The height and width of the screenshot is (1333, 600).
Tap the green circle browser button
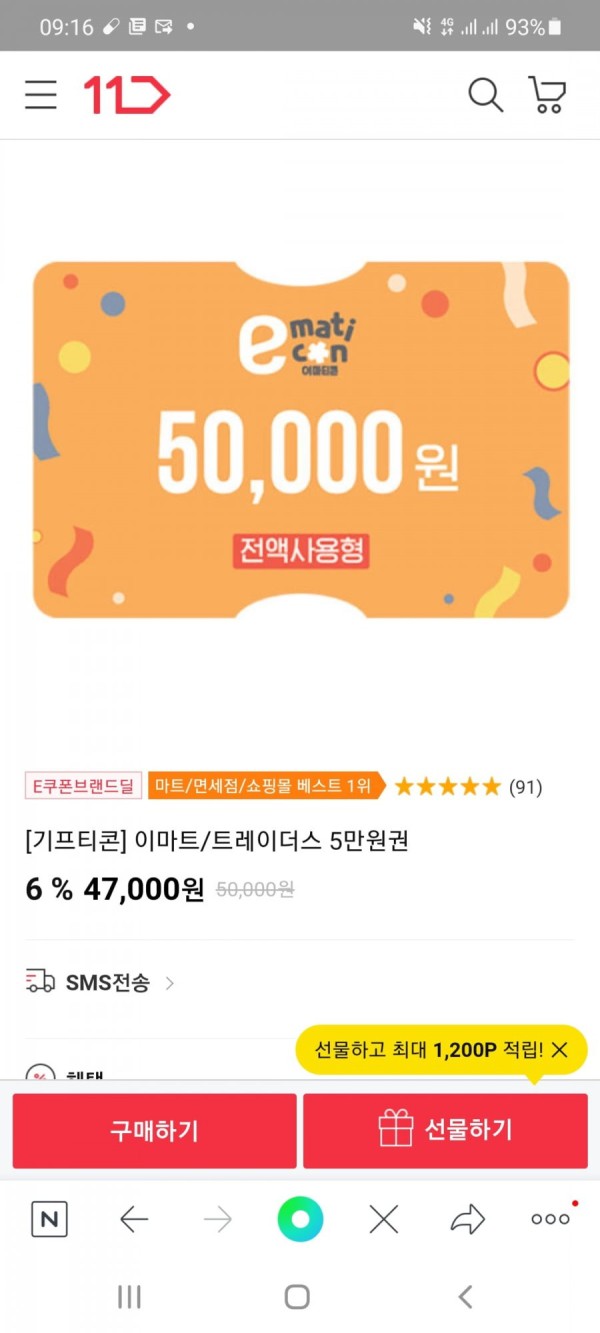[x=300, y=1218]
